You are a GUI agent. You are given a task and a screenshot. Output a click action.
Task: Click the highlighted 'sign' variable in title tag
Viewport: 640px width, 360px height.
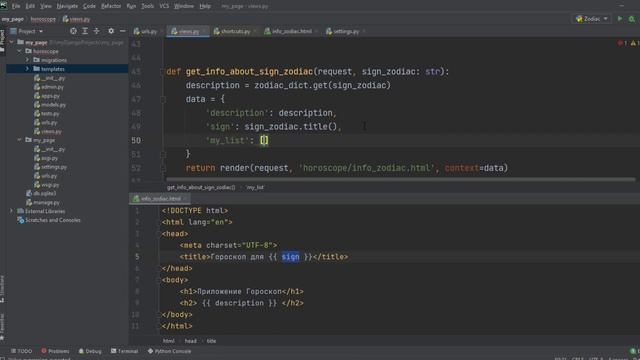[290, 257]
